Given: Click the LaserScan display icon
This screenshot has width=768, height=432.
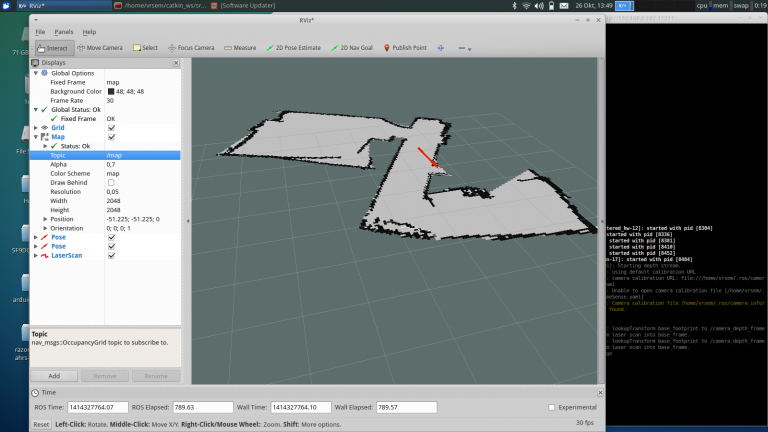Looking at the screenshot, I should tap(45, 256).
